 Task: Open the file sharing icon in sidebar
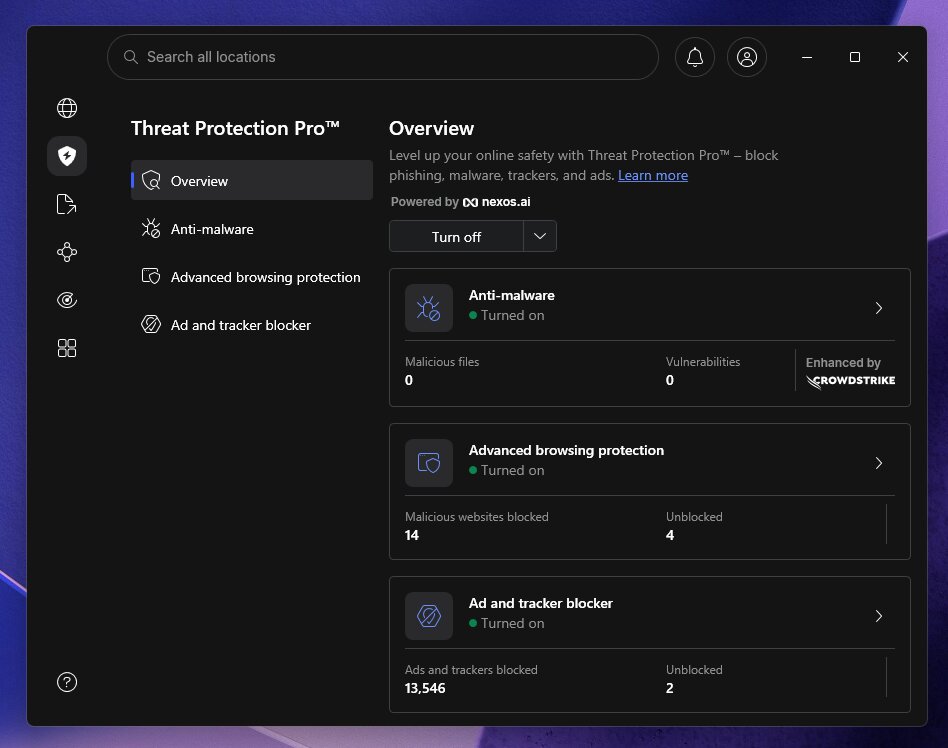click(67, 204)
